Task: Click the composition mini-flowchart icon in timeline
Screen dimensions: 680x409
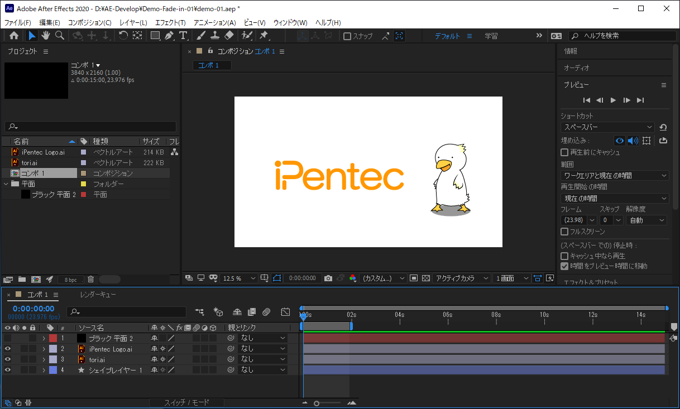Action: point(199,312)
